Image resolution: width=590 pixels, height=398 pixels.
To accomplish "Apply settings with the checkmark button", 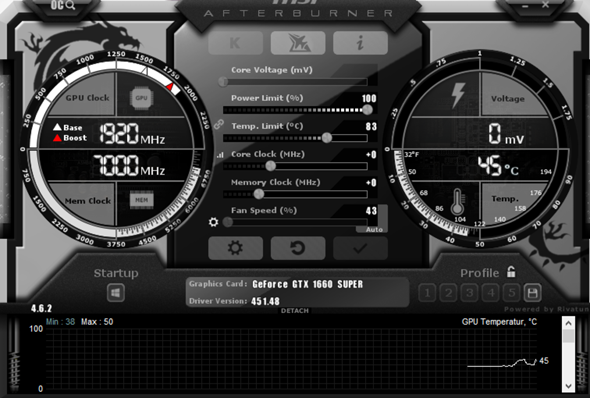I will (360, 248).
